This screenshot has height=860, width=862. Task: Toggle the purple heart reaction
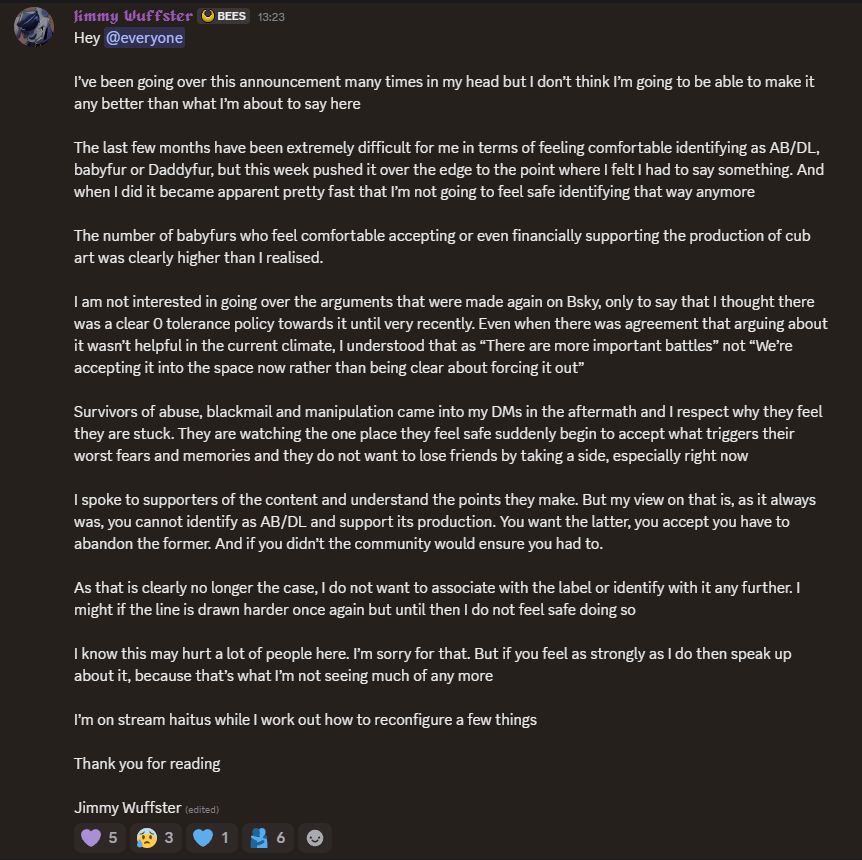point(100,837)
